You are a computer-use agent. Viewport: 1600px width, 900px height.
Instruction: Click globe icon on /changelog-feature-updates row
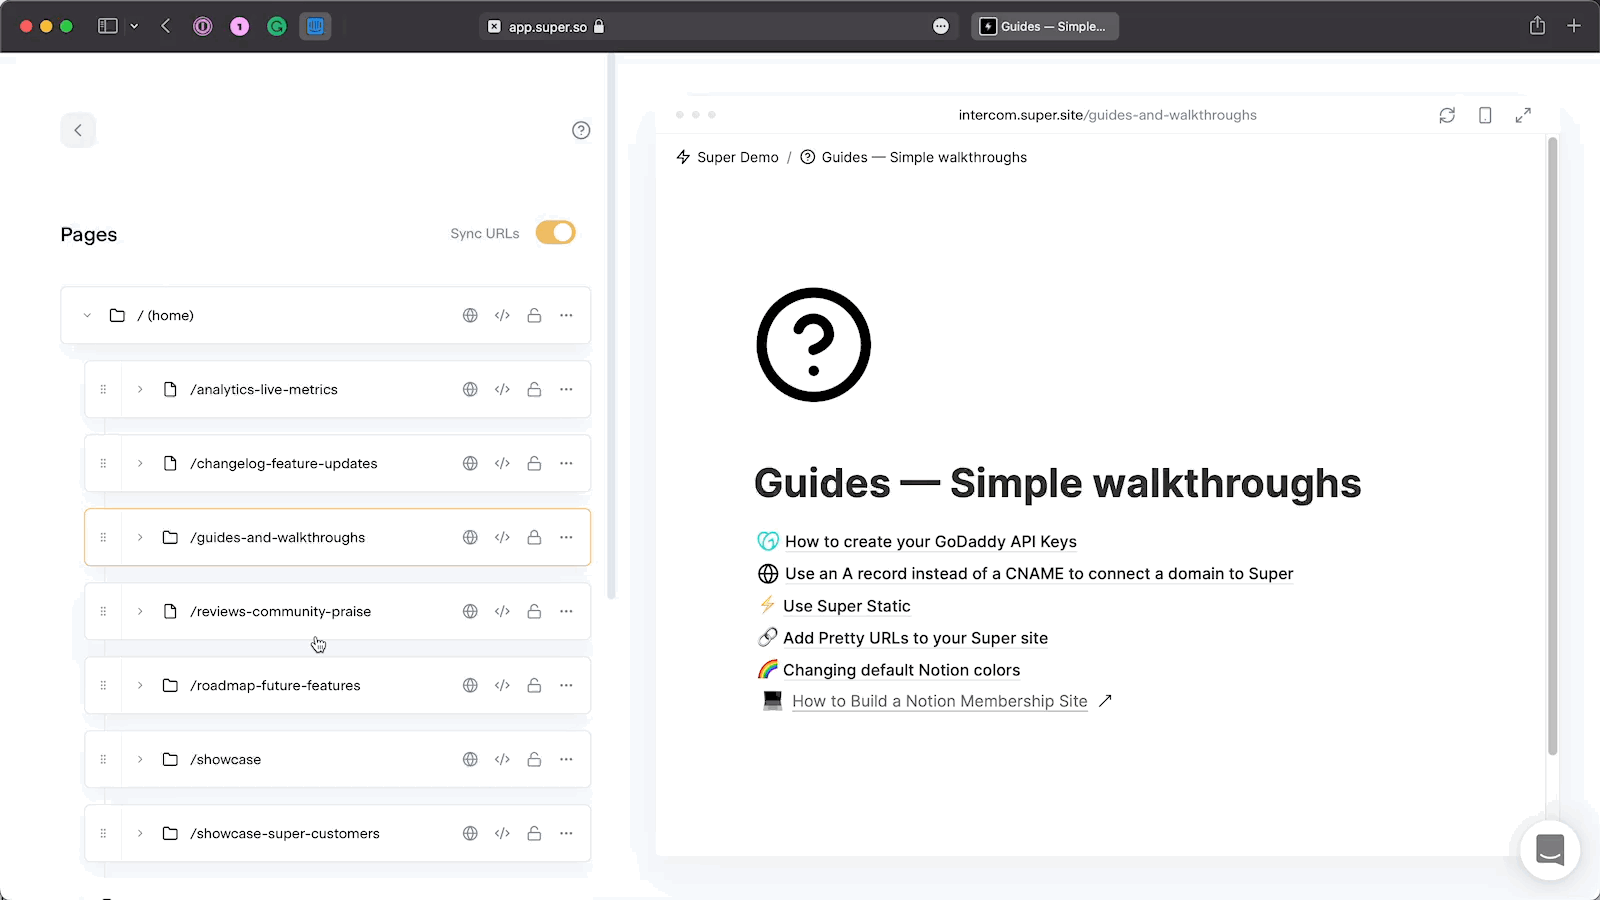tap(470, 464)
